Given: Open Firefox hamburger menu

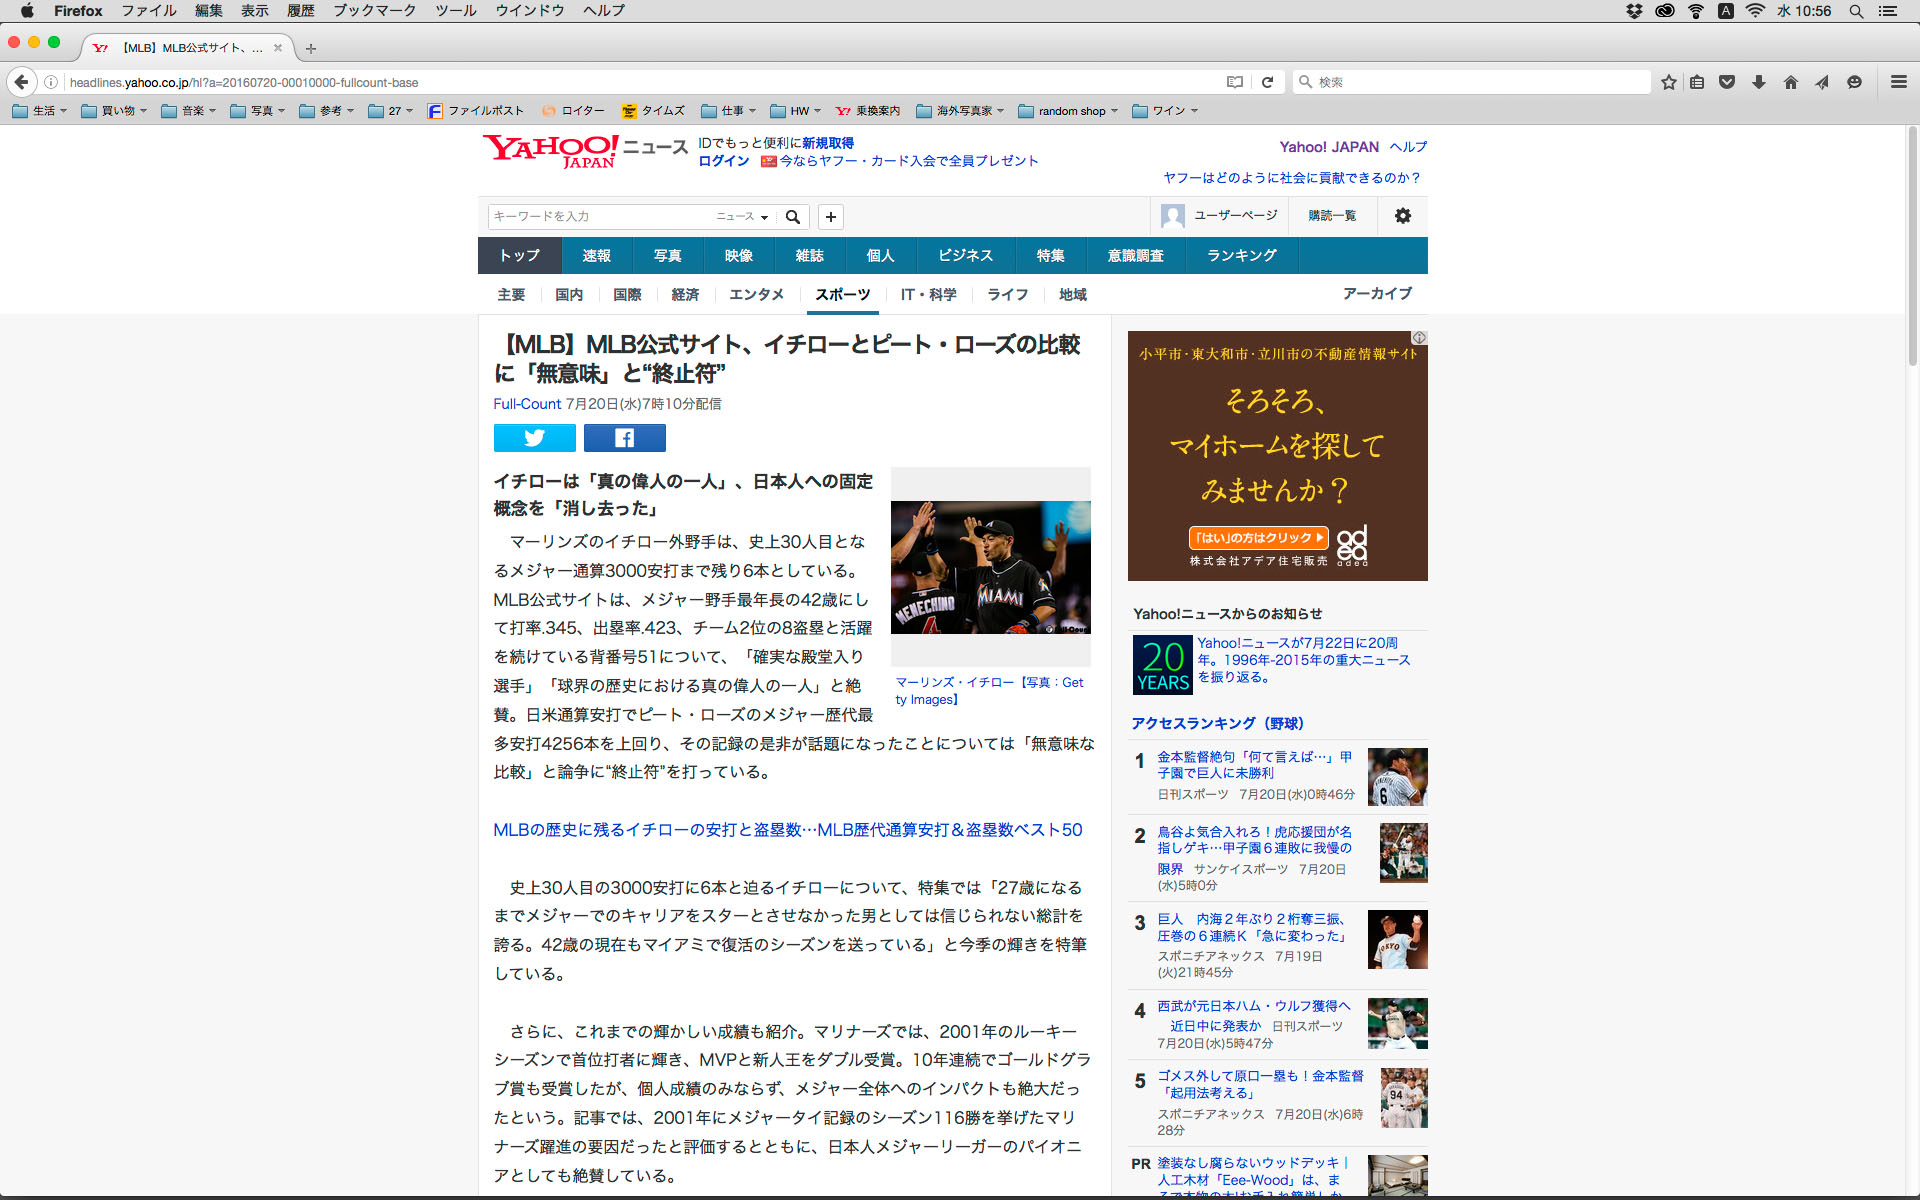Looking at the screenshot, I should click(1898, 82).
